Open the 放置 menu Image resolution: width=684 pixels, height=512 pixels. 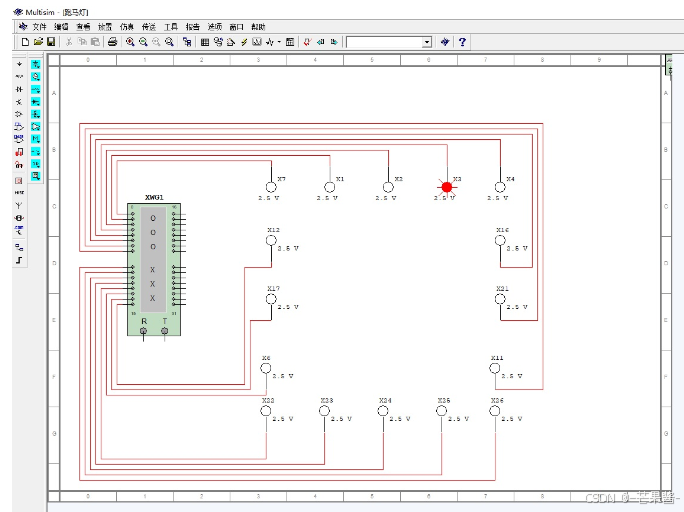point(105,27)
